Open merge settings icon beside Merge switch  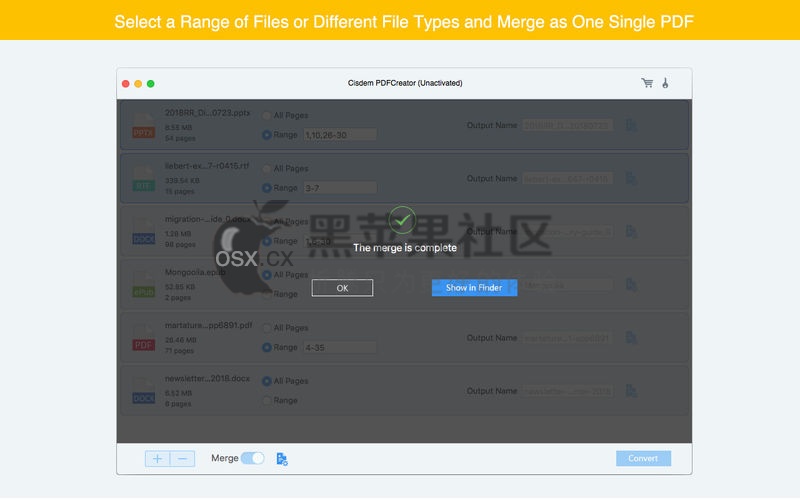pos(282,459)
